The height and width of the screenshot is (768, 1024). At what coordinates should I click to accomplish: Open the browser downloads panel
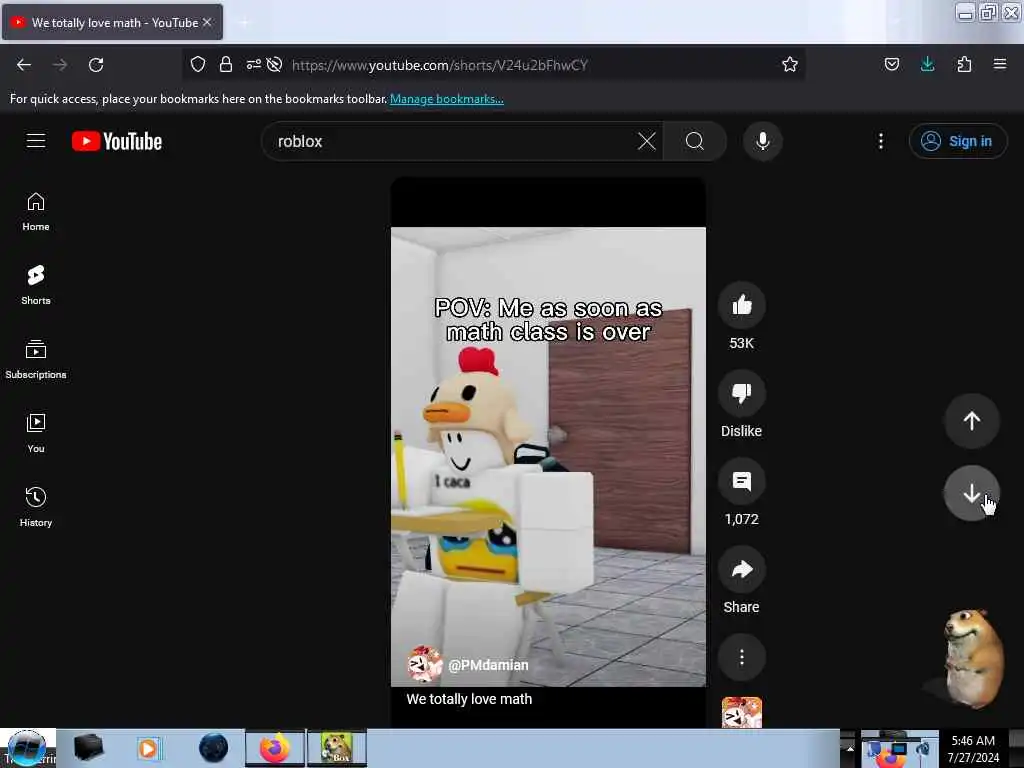[927, 64]
